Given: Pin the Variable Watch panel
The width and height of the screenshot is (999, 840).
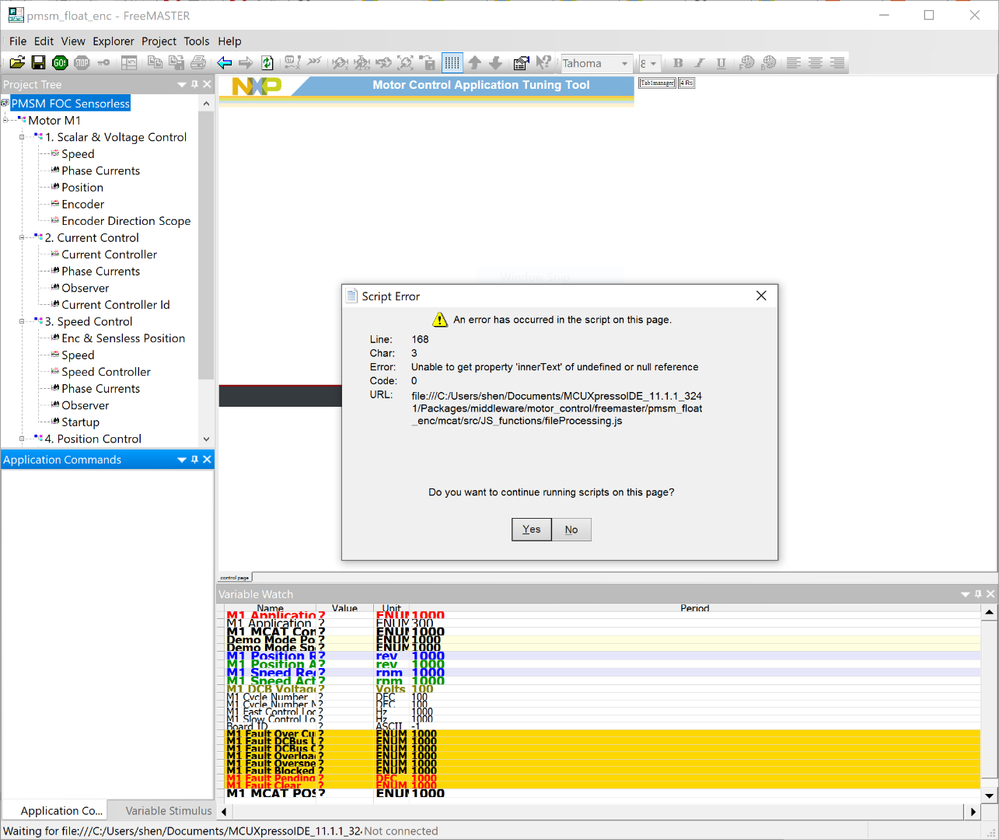Looking at the screenshot, I should click(x=979, y=594).
